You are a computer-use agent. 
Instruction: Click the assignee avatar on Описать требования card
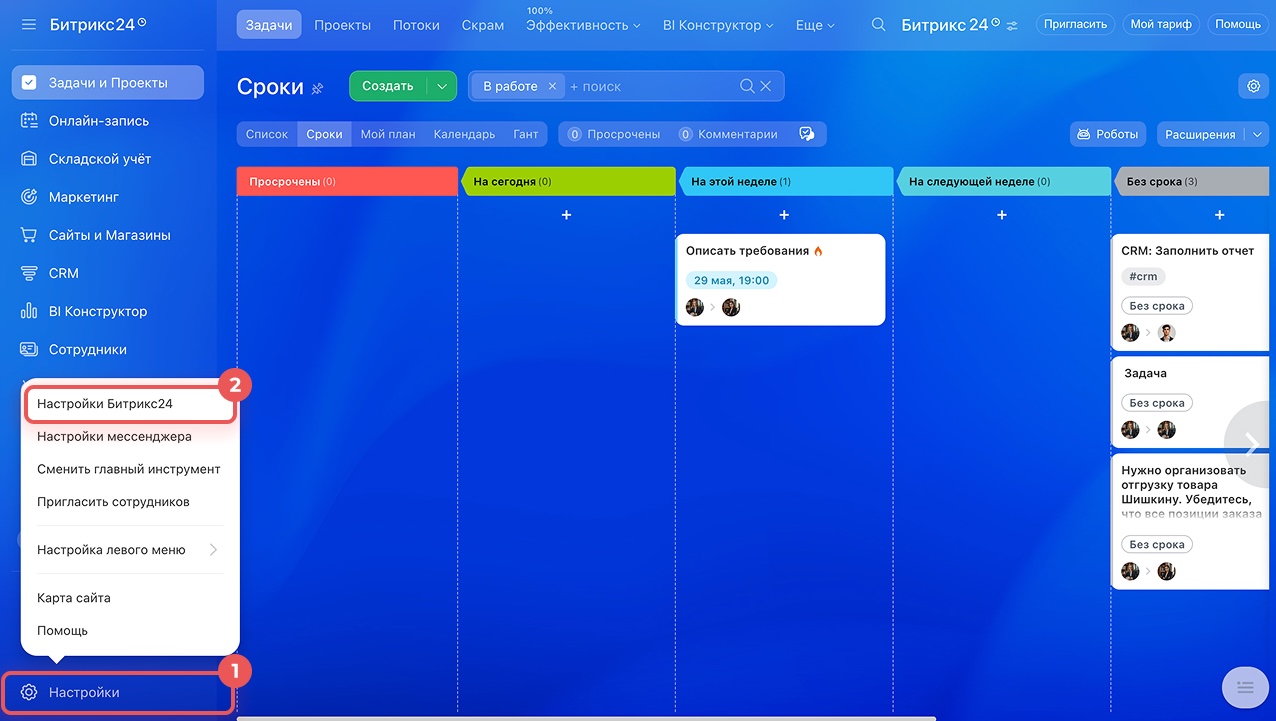pos(731,307)
